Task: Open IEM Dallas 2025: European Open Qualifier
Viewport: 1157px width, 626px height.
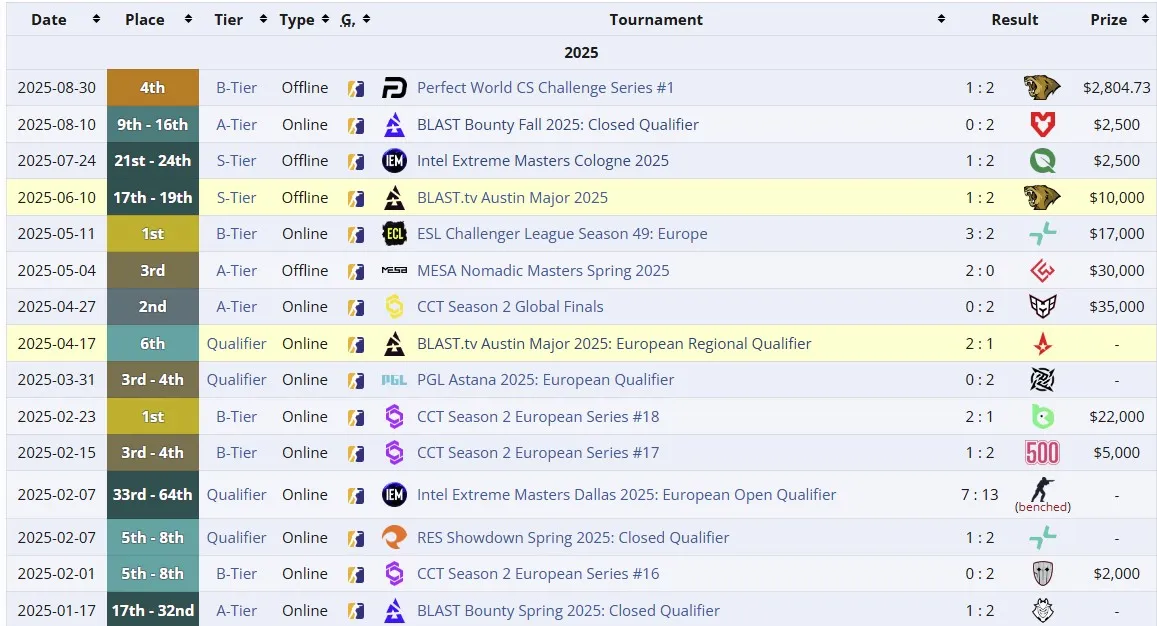Action: pos(626,495)
